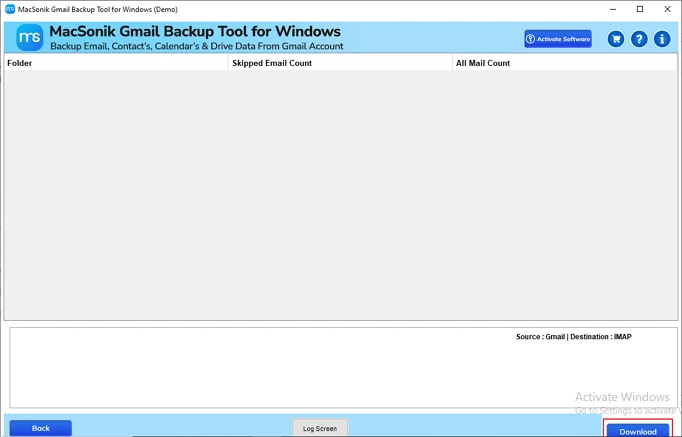Select the Skipped Email Count column header
The image size is (682, 437).
point(340,63)
